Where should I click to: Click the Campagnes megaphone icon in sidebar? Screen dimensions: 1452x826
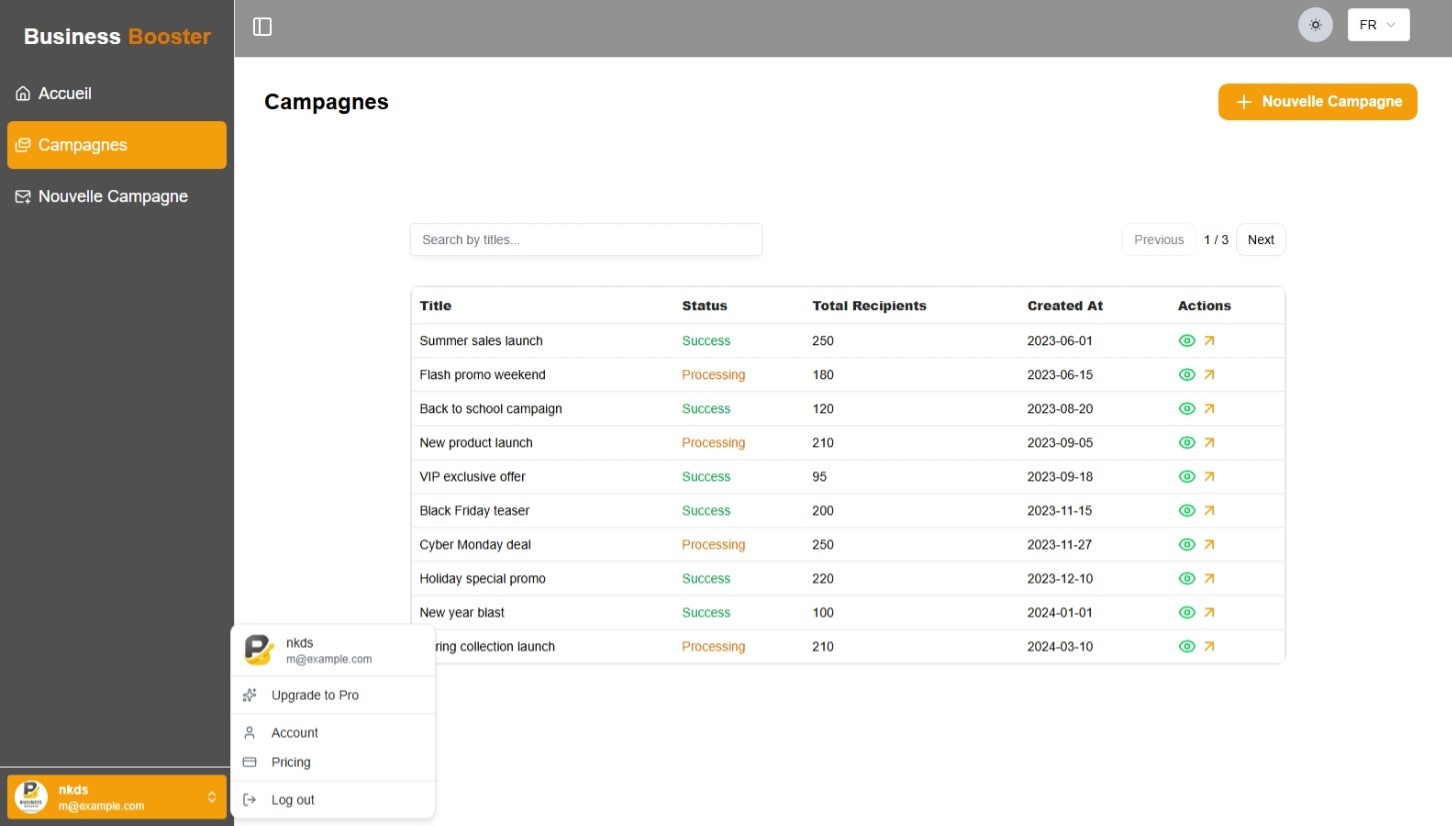pos(22,144)
